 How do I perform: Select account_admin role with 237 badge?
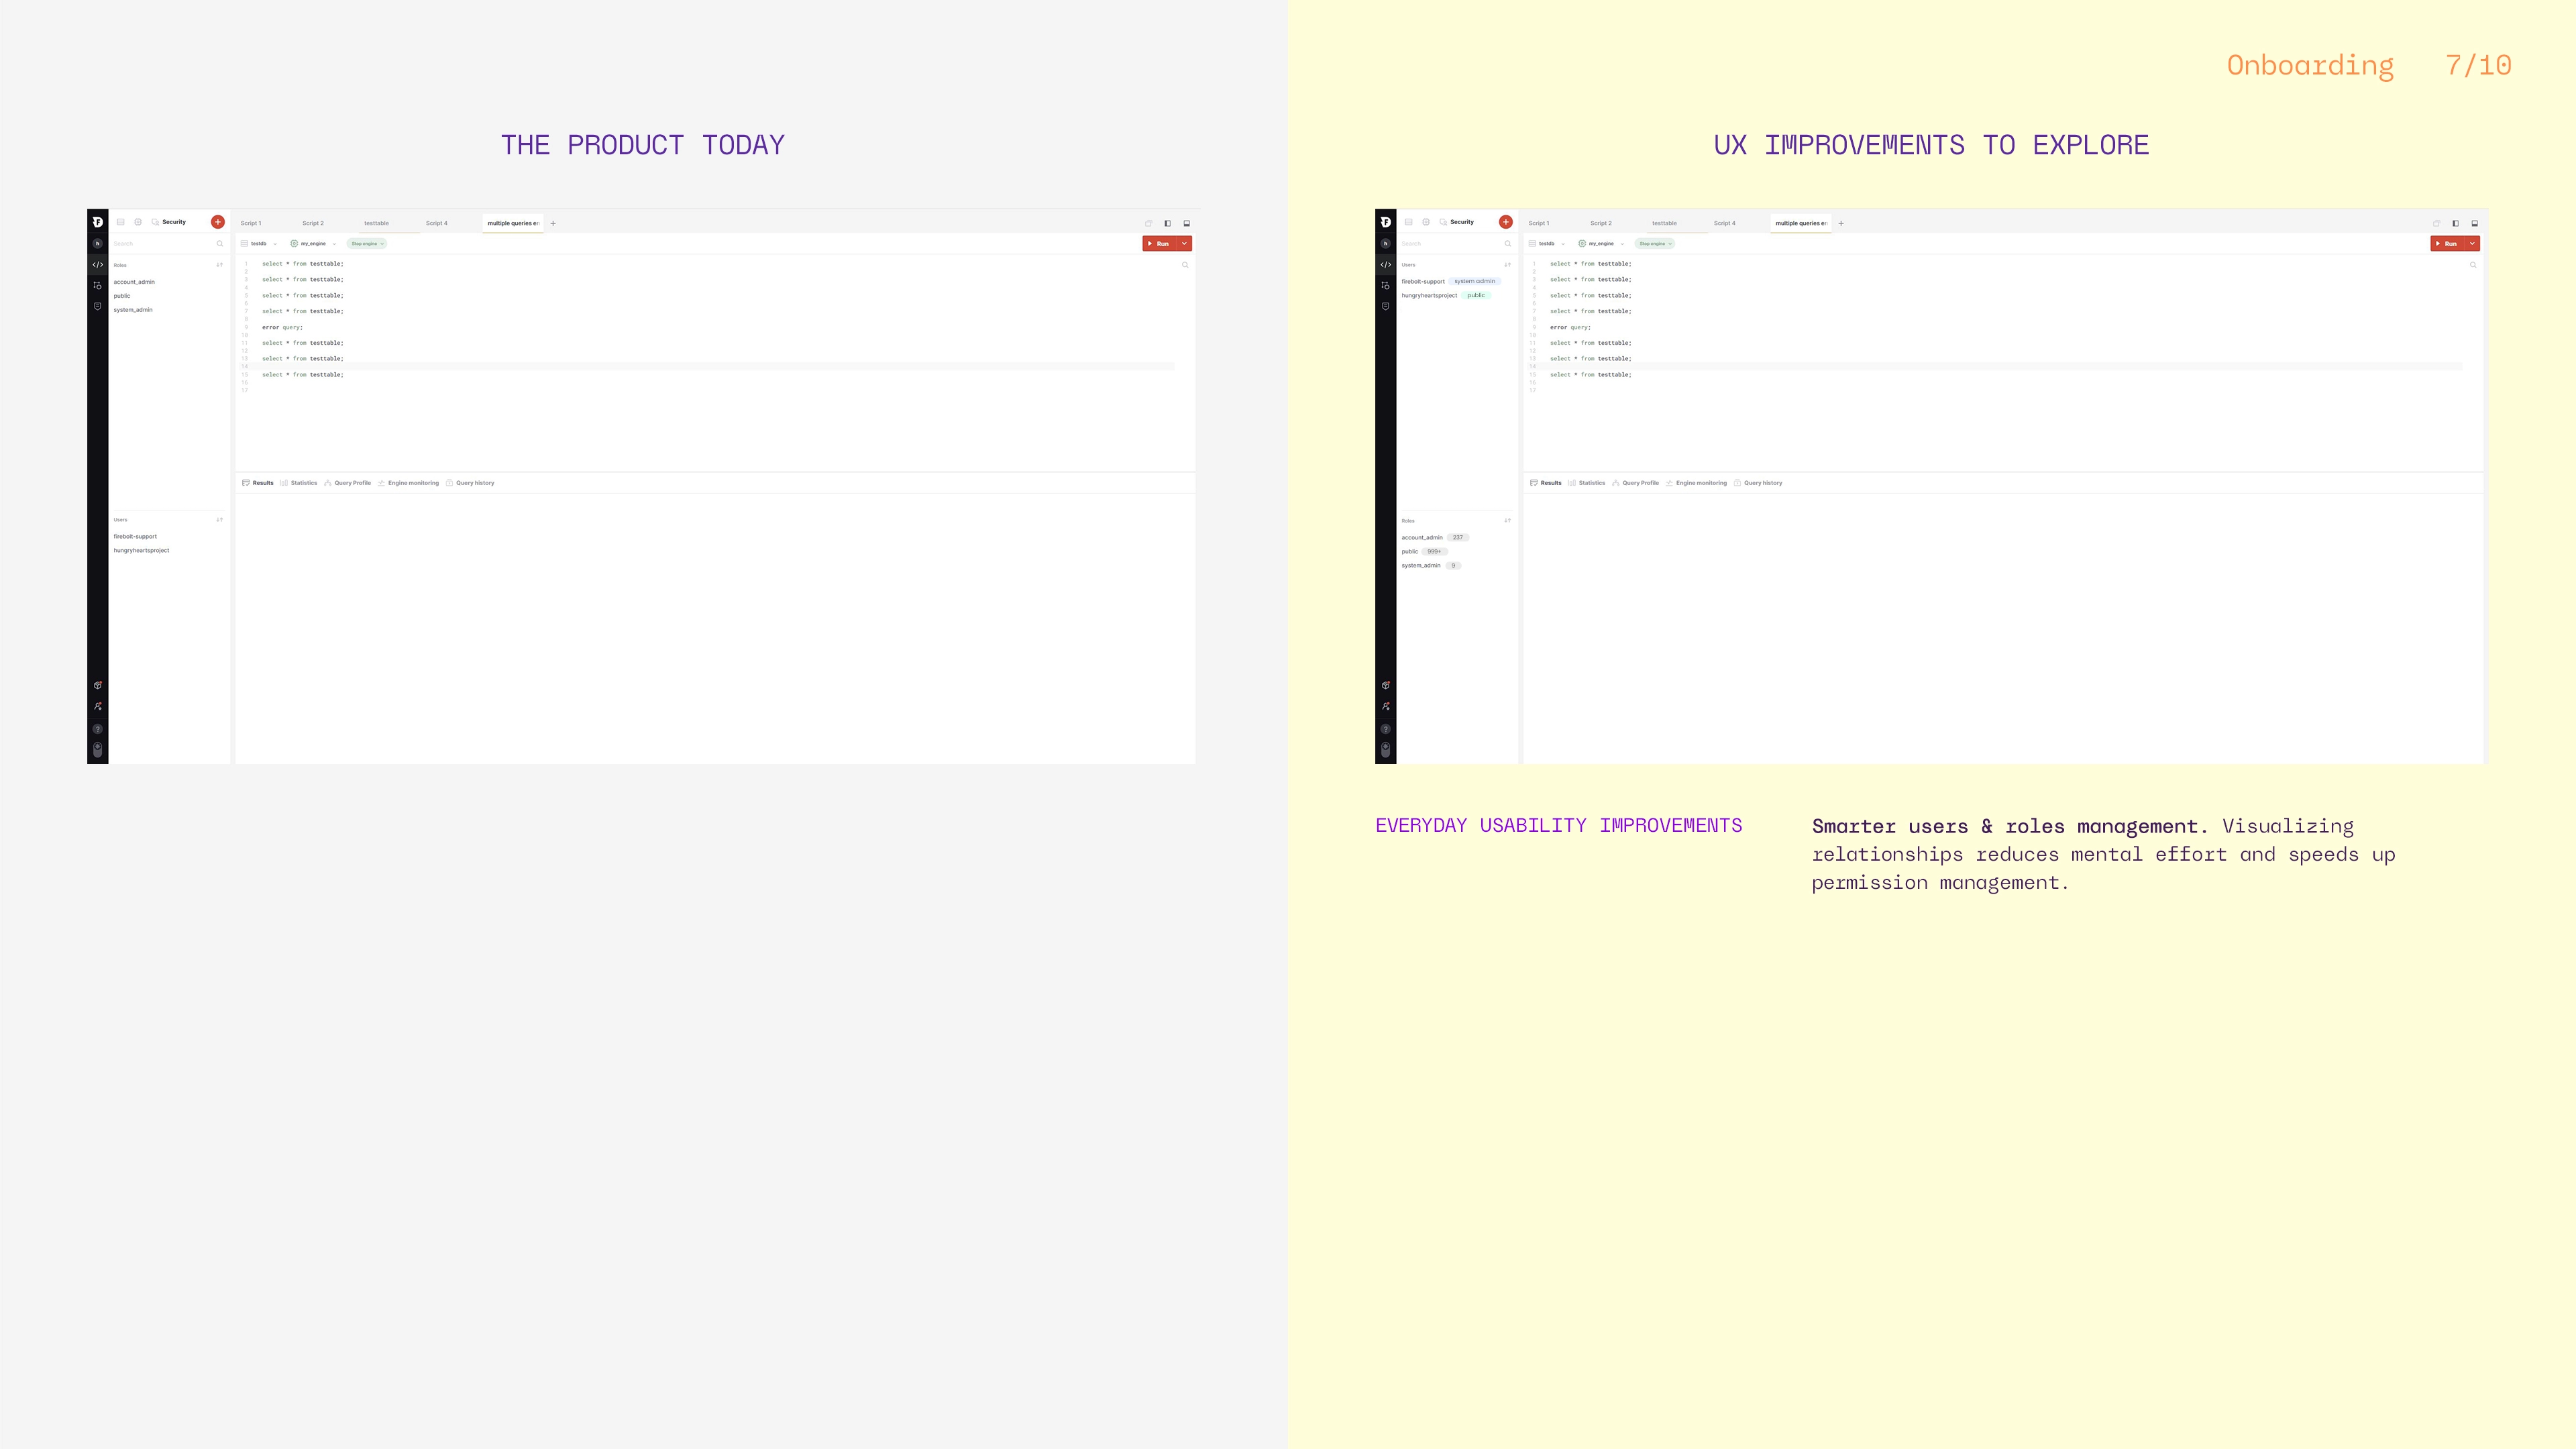coord(1422,538)
